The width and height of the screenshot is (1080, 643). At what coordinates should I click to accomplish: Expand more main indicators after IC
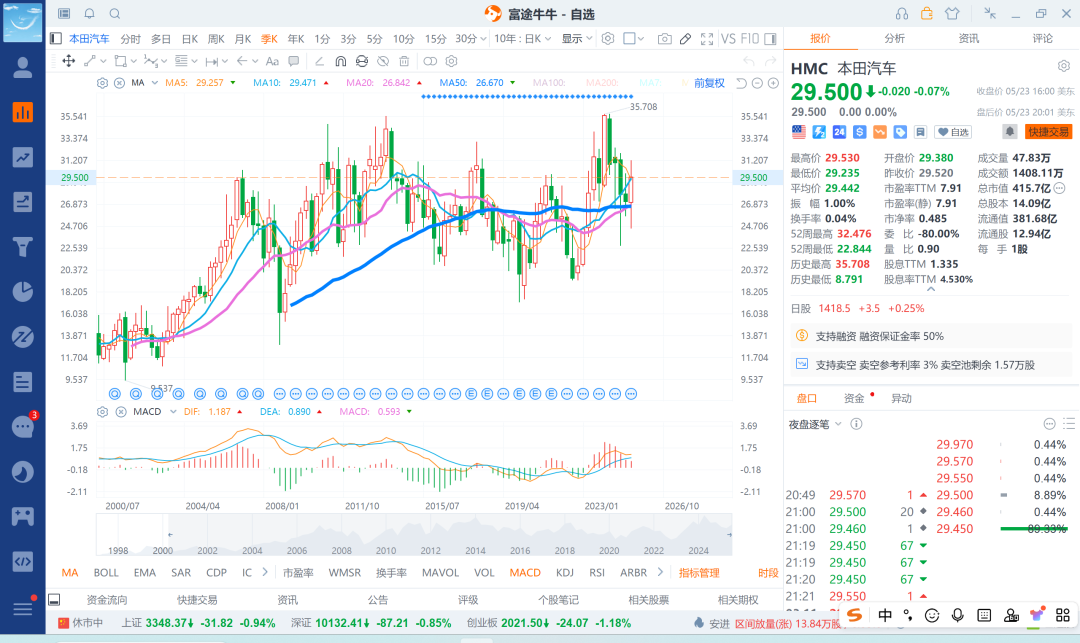pyautogui.click(x=265, y=572)
